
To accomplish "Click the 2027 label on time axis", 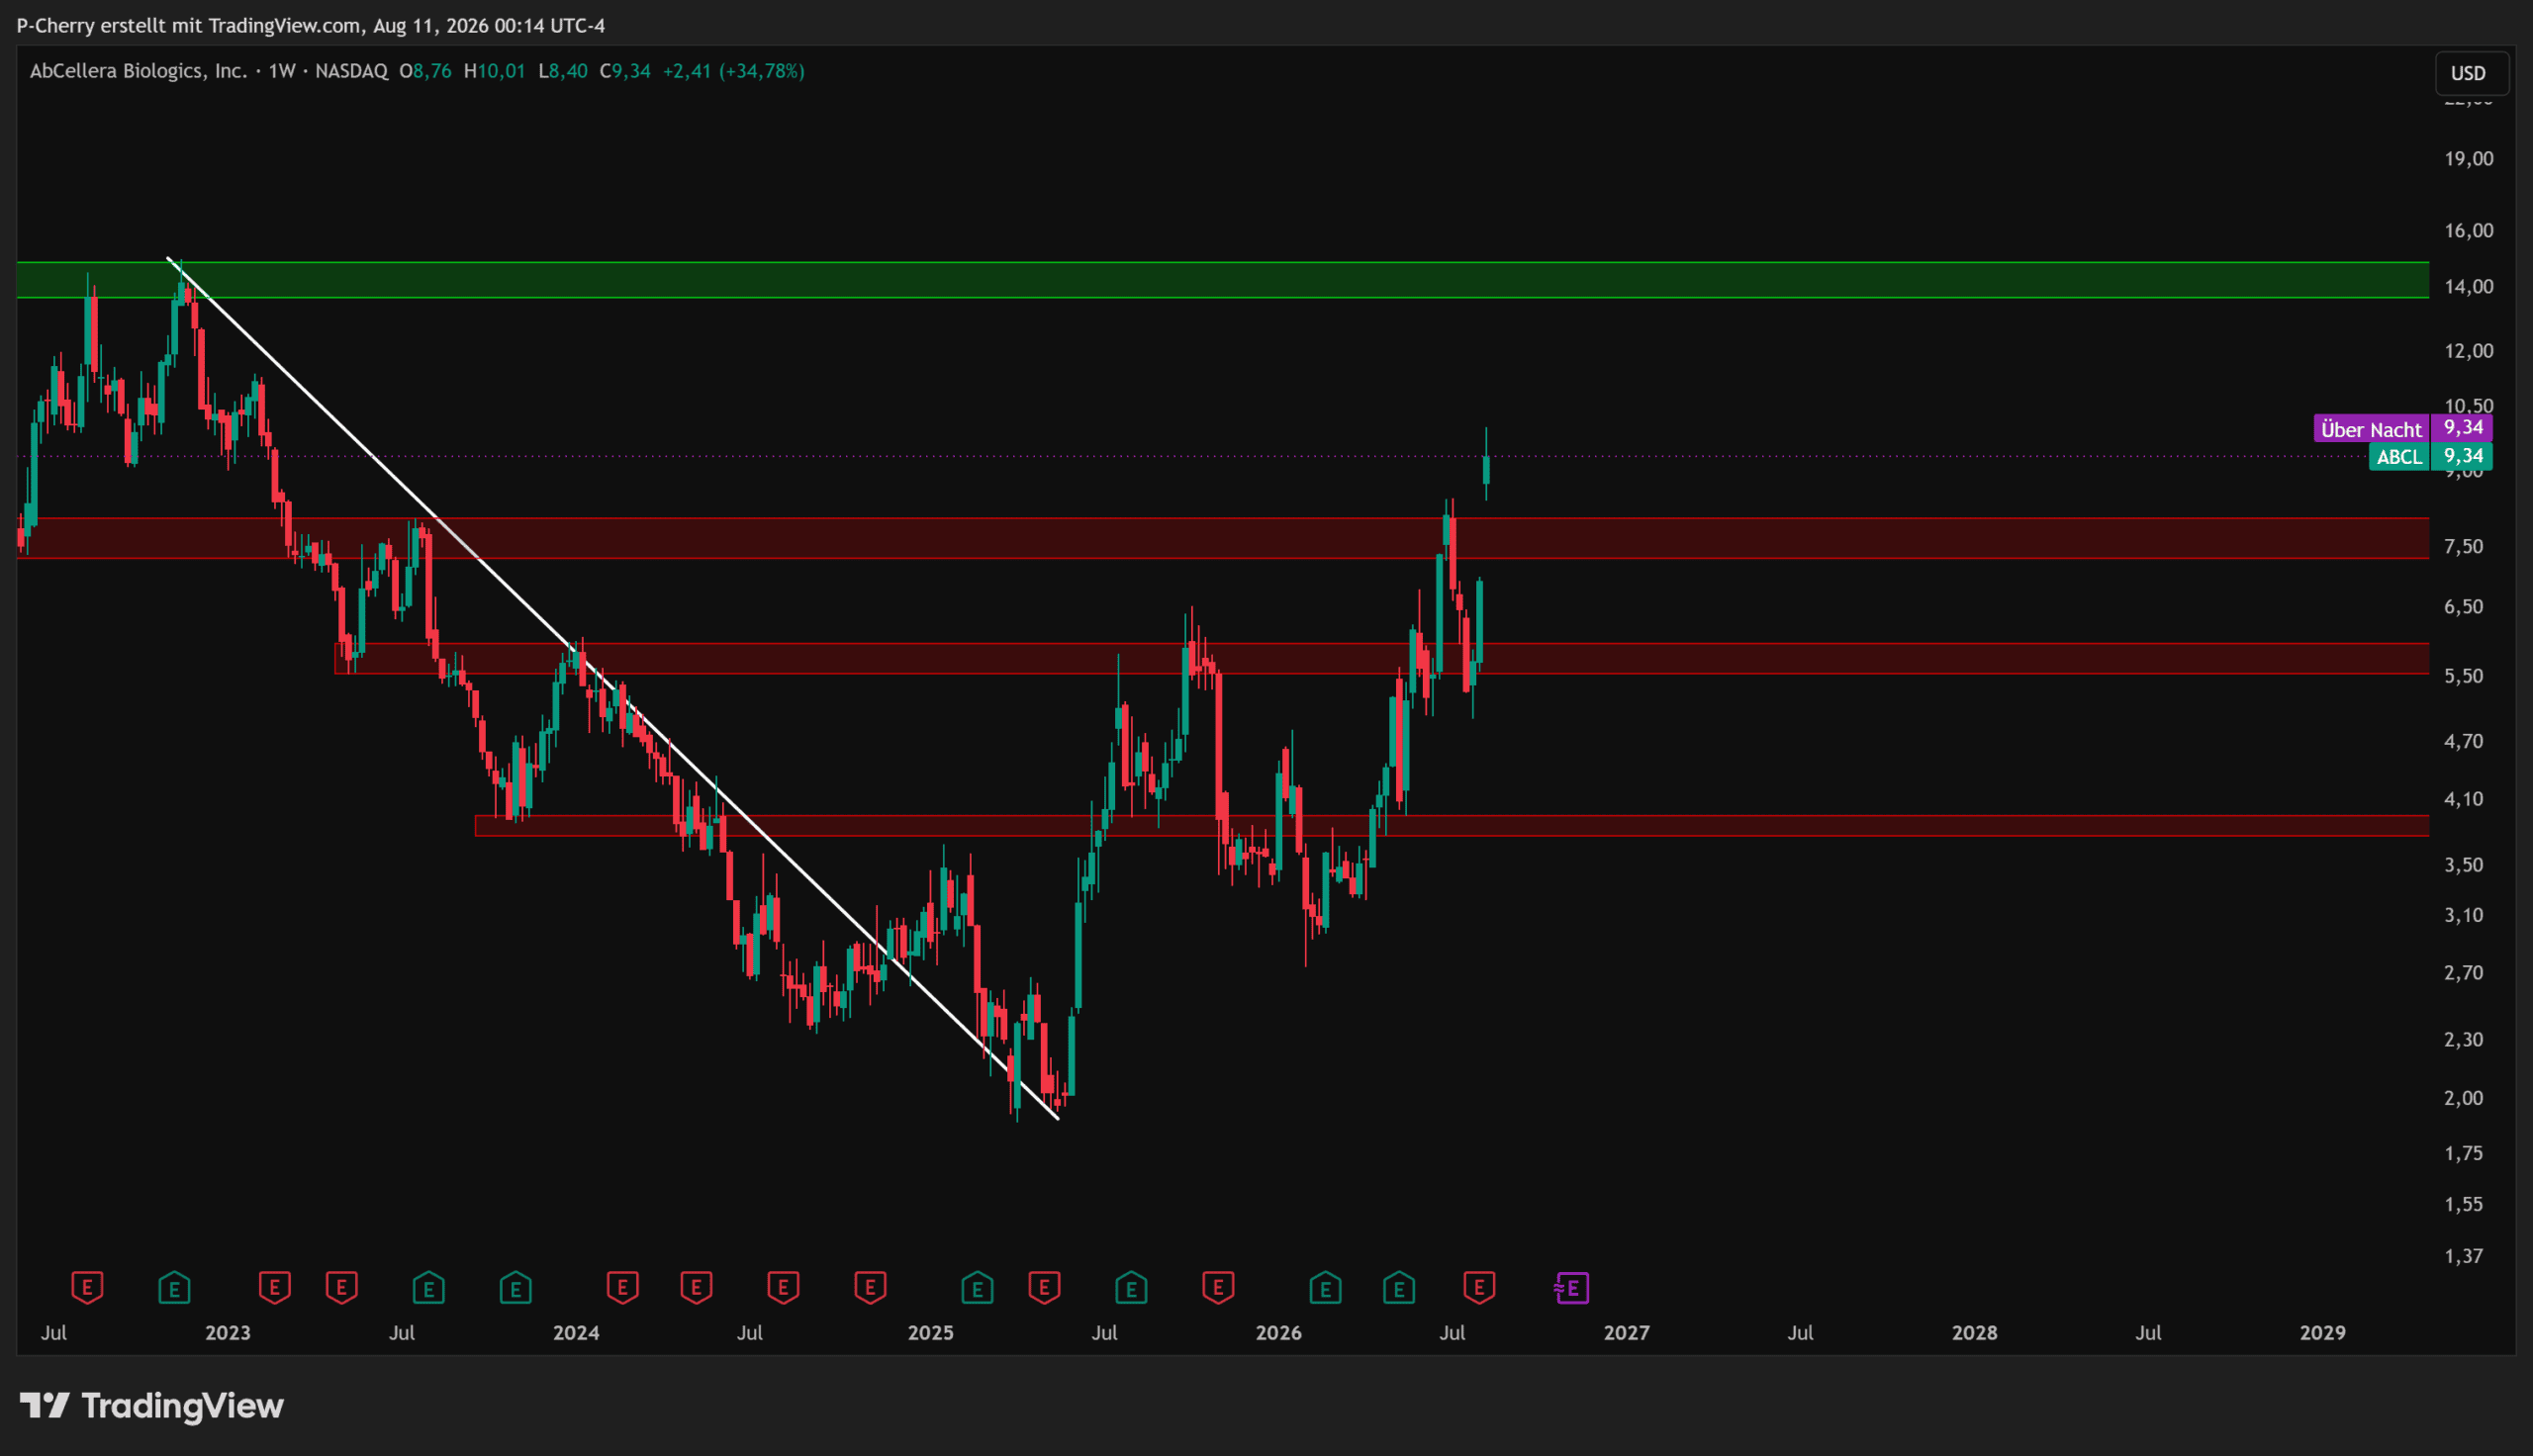I will pyautogui.click(x=1627, y=1333).
